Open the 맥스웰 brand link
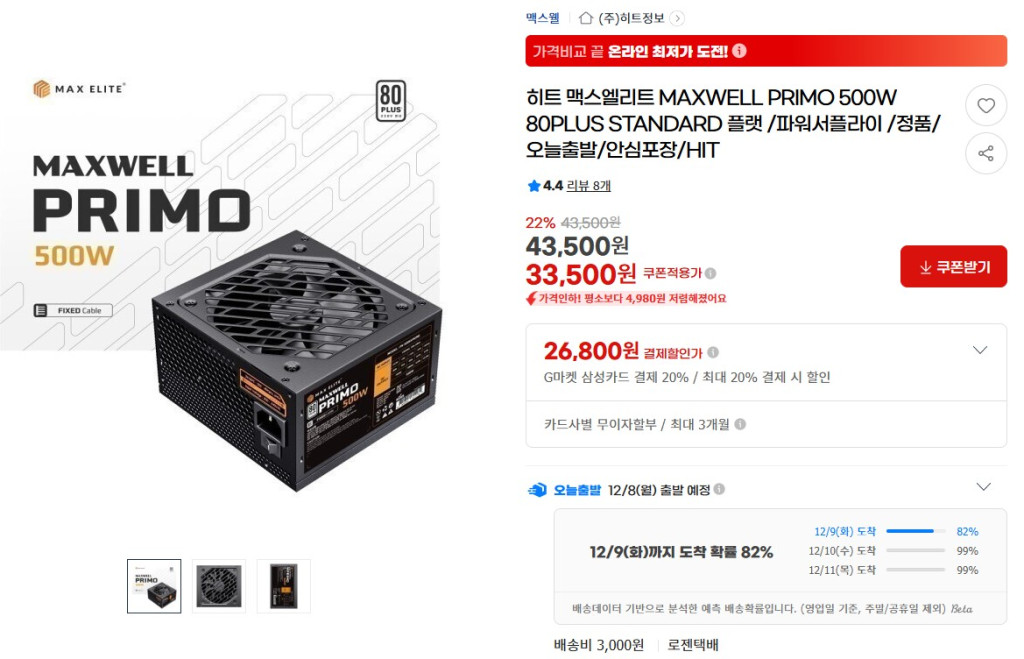Image resolution: width=1024 pixels, height=659 pixels. click(543, 18)
